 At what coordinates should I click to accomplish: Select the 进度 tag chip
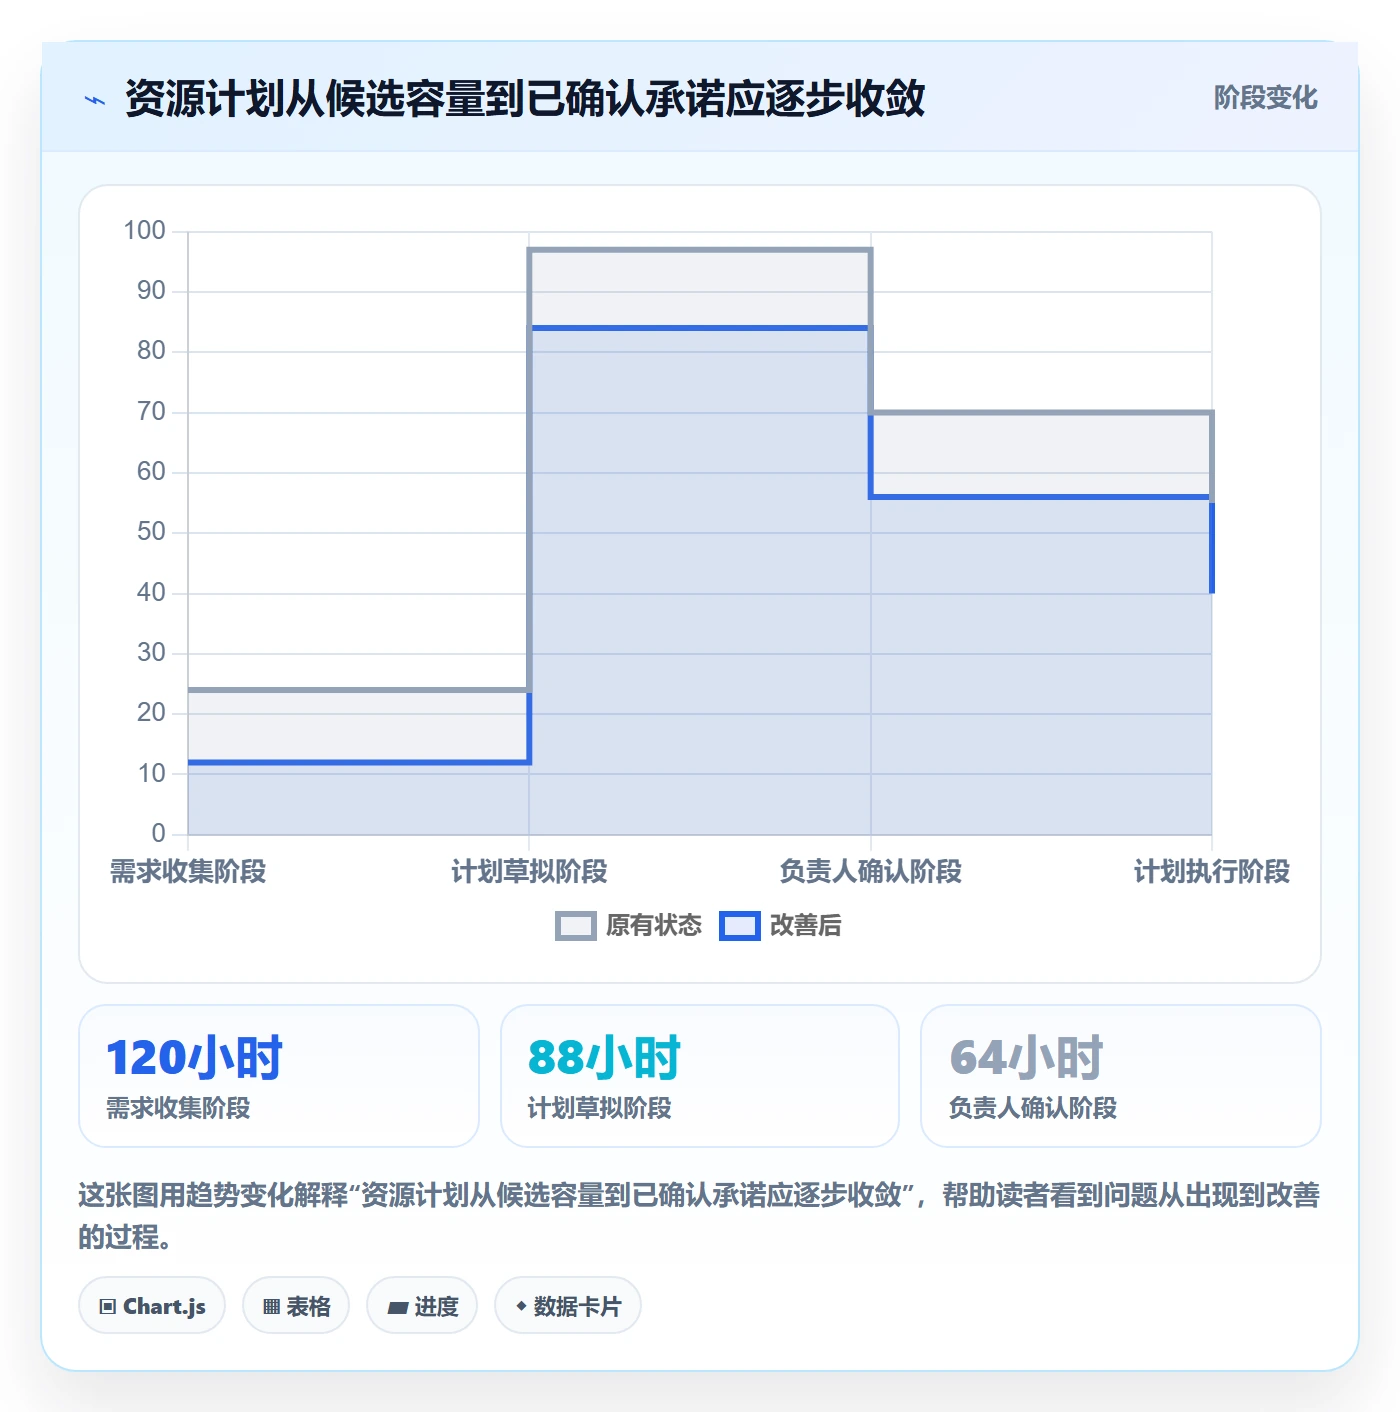coord(422,1305)
